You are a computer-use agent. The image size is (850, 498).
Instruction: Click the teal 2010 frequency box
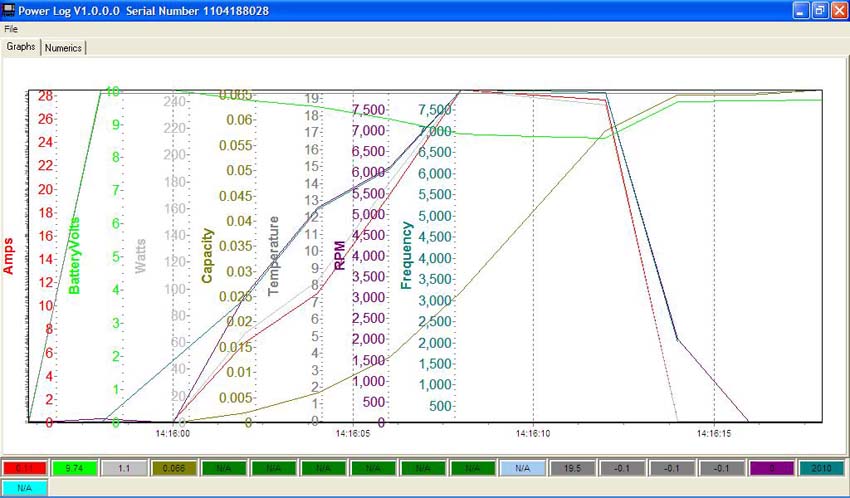821,468
